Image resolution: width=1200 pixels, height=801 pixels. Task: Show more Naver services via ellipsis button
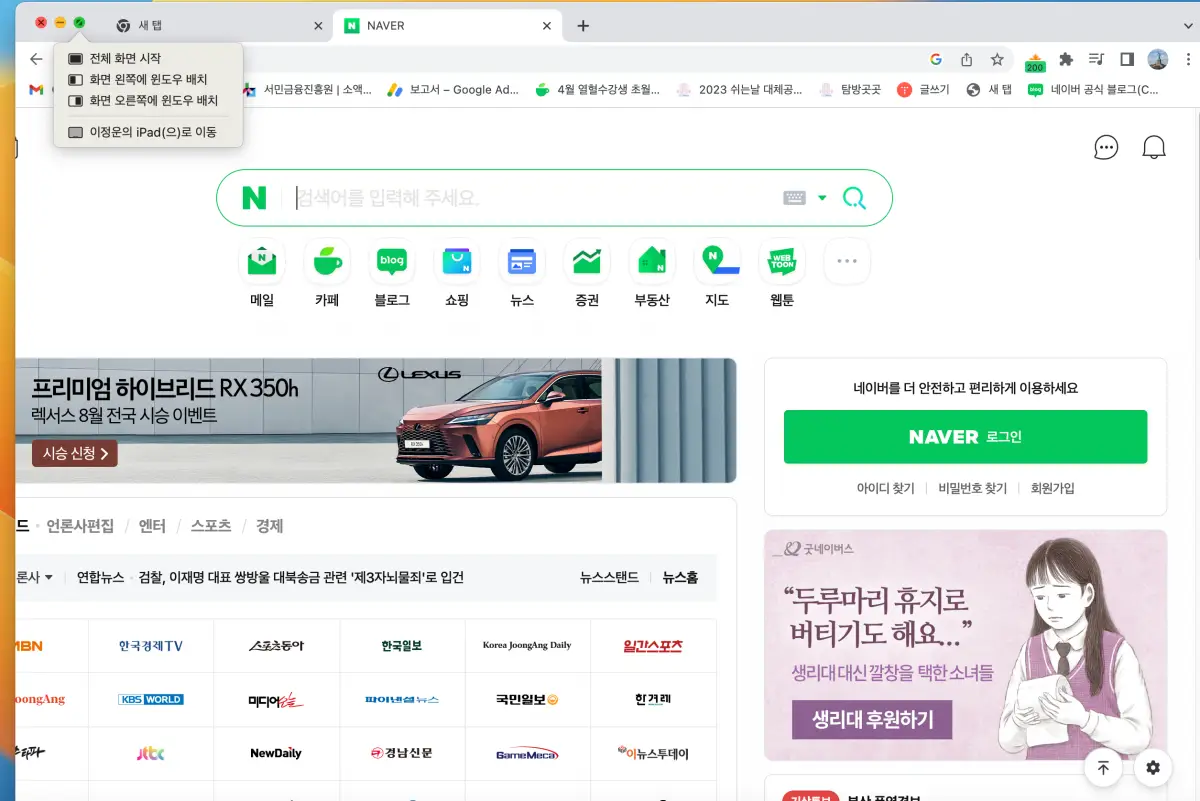(x=846, y=260)
